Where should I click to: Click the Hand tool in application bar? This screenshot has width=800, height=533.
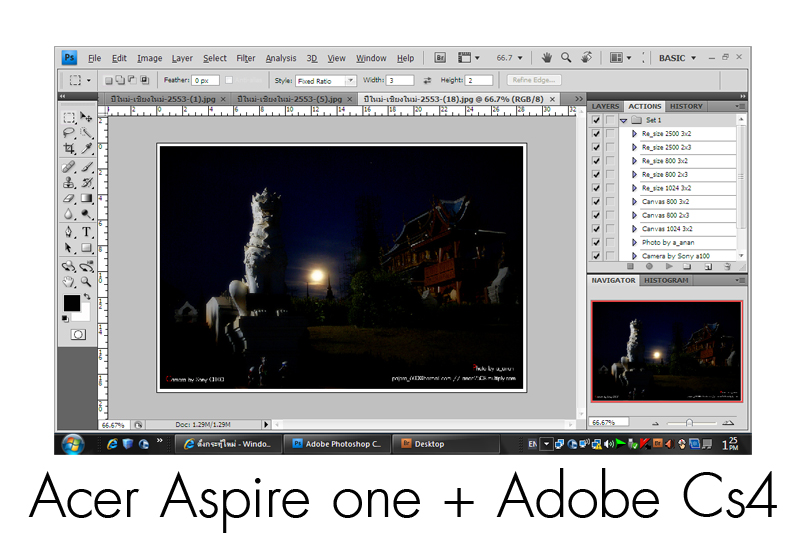(x=547, y=58)
